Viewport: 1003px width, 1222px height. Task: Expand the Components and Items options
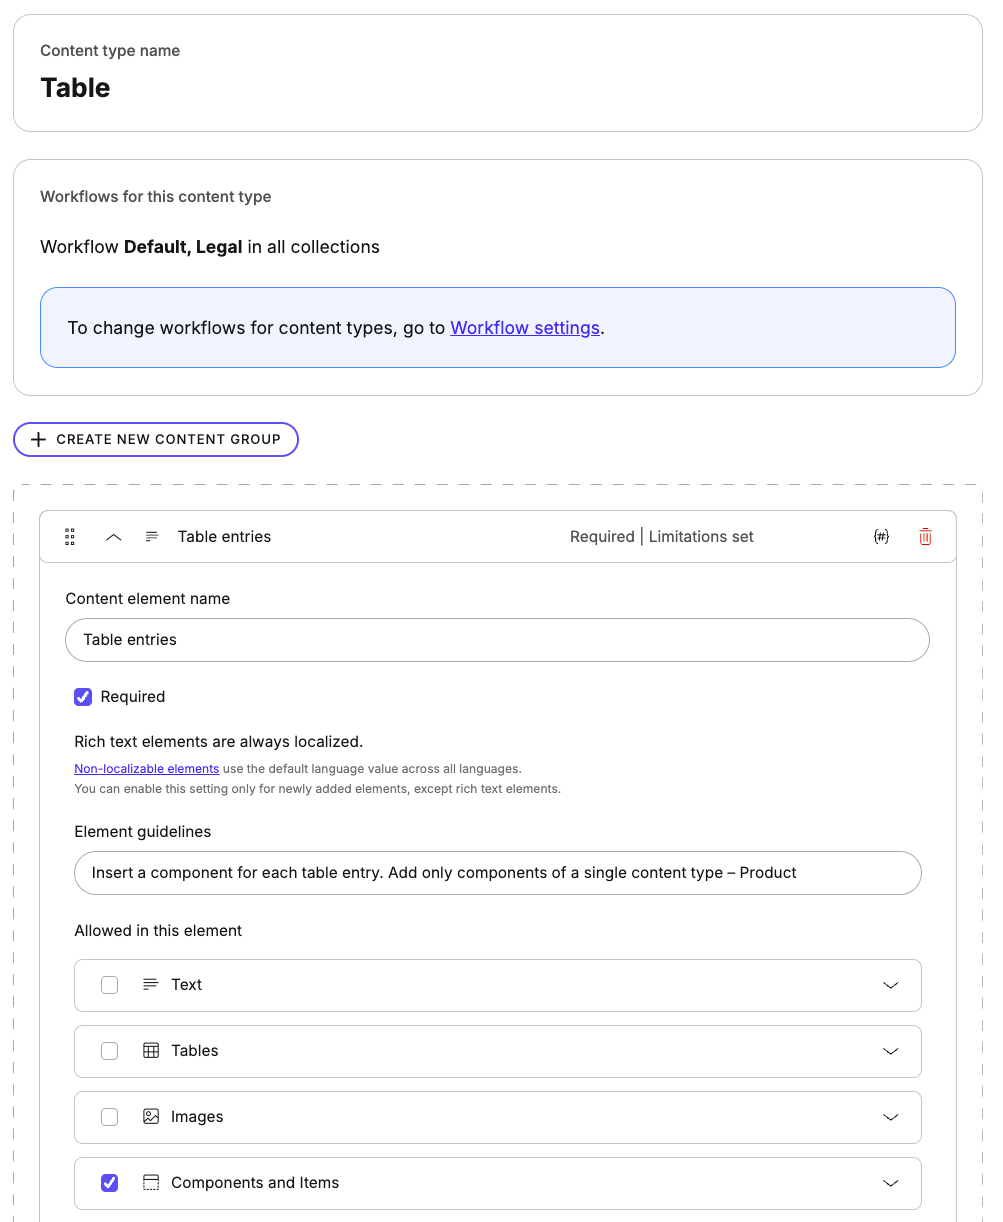[890, 1183]
